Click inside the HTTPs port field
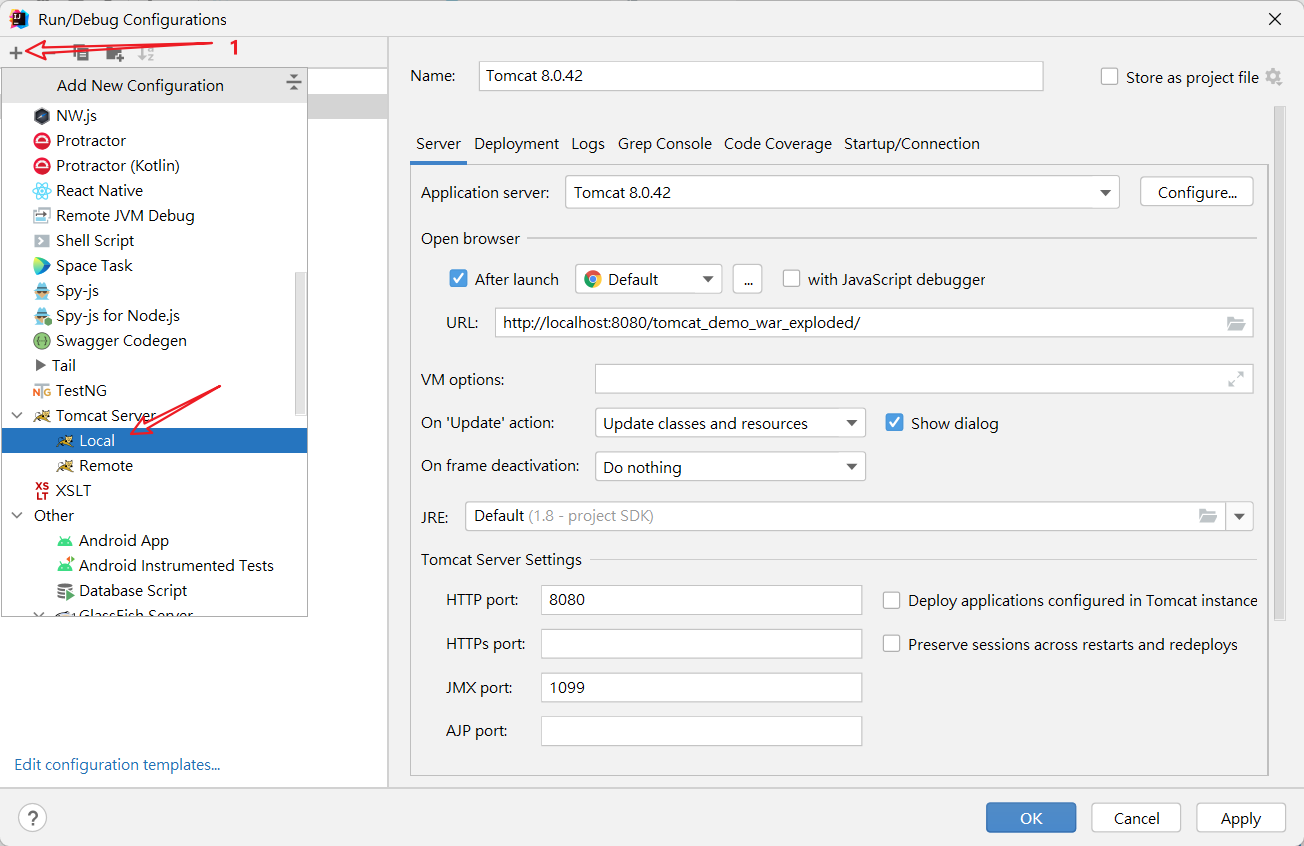The height and width of the screenshot is (846, 1304). pyautogui.click(x=700, y=644)
